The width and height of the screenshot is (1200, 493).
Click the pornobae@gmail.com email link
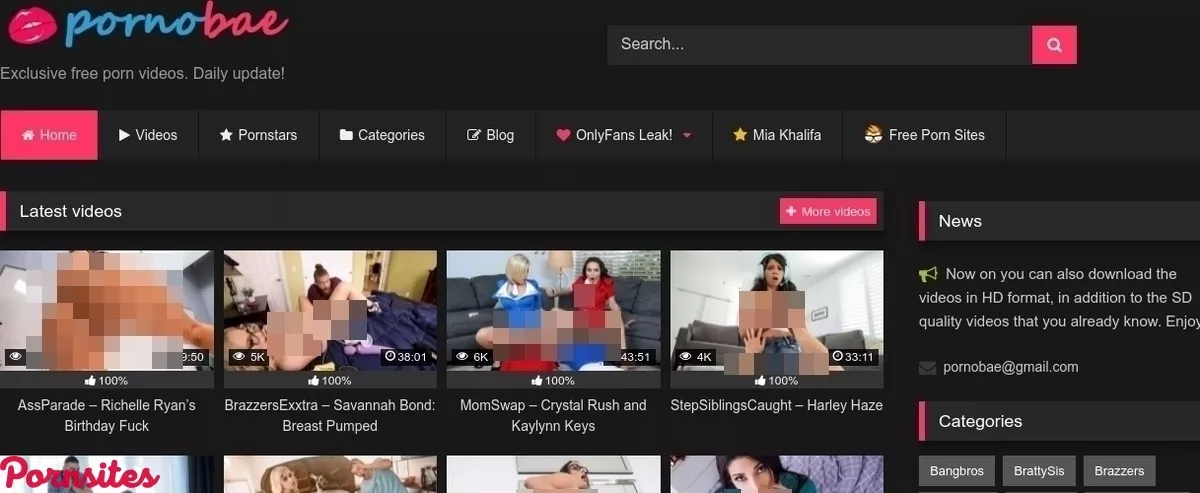coord(1010,367)
